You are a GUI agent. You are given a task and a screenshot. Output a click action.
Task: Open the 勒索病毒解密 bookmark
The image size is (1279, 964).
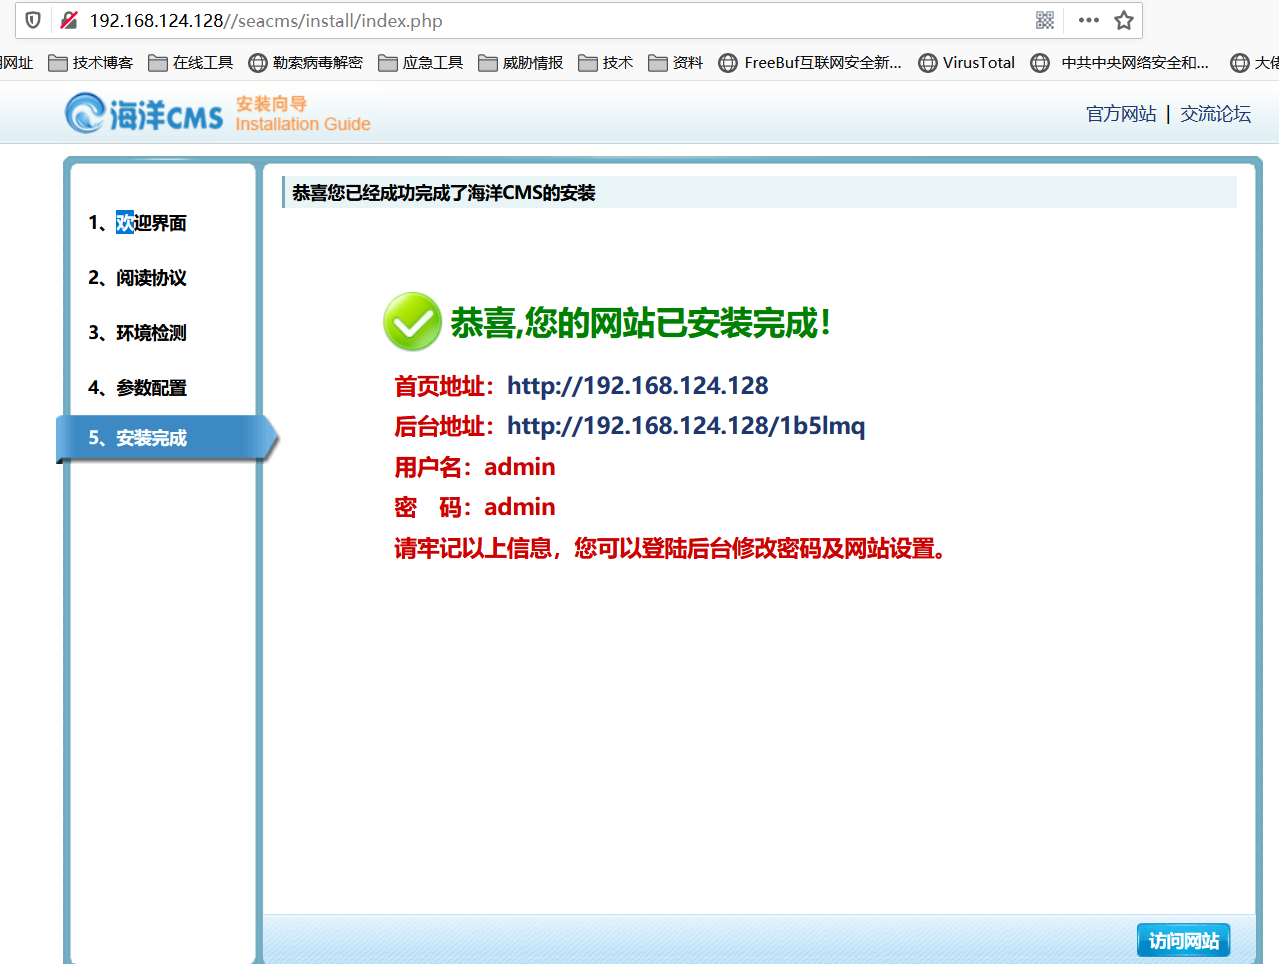[x=306, y=62]
